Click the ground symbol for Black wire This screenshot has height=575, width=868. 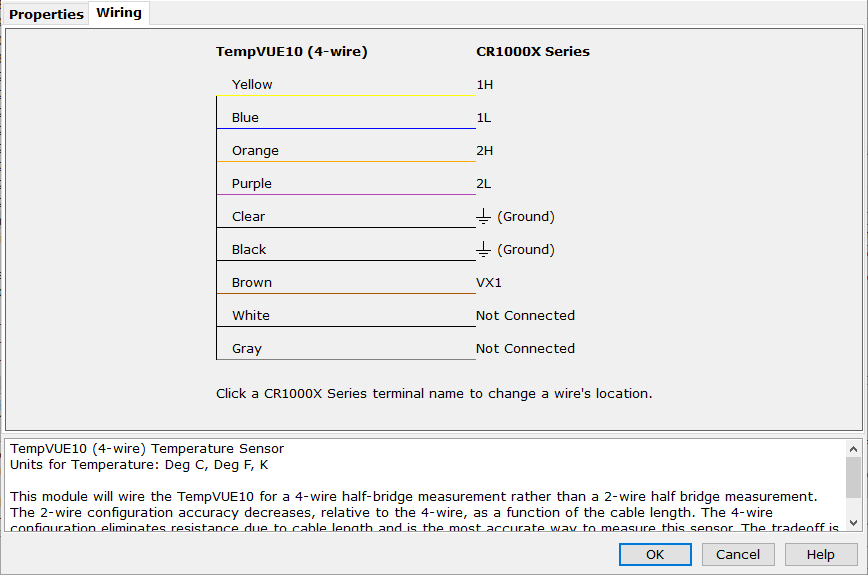point(484,250)
